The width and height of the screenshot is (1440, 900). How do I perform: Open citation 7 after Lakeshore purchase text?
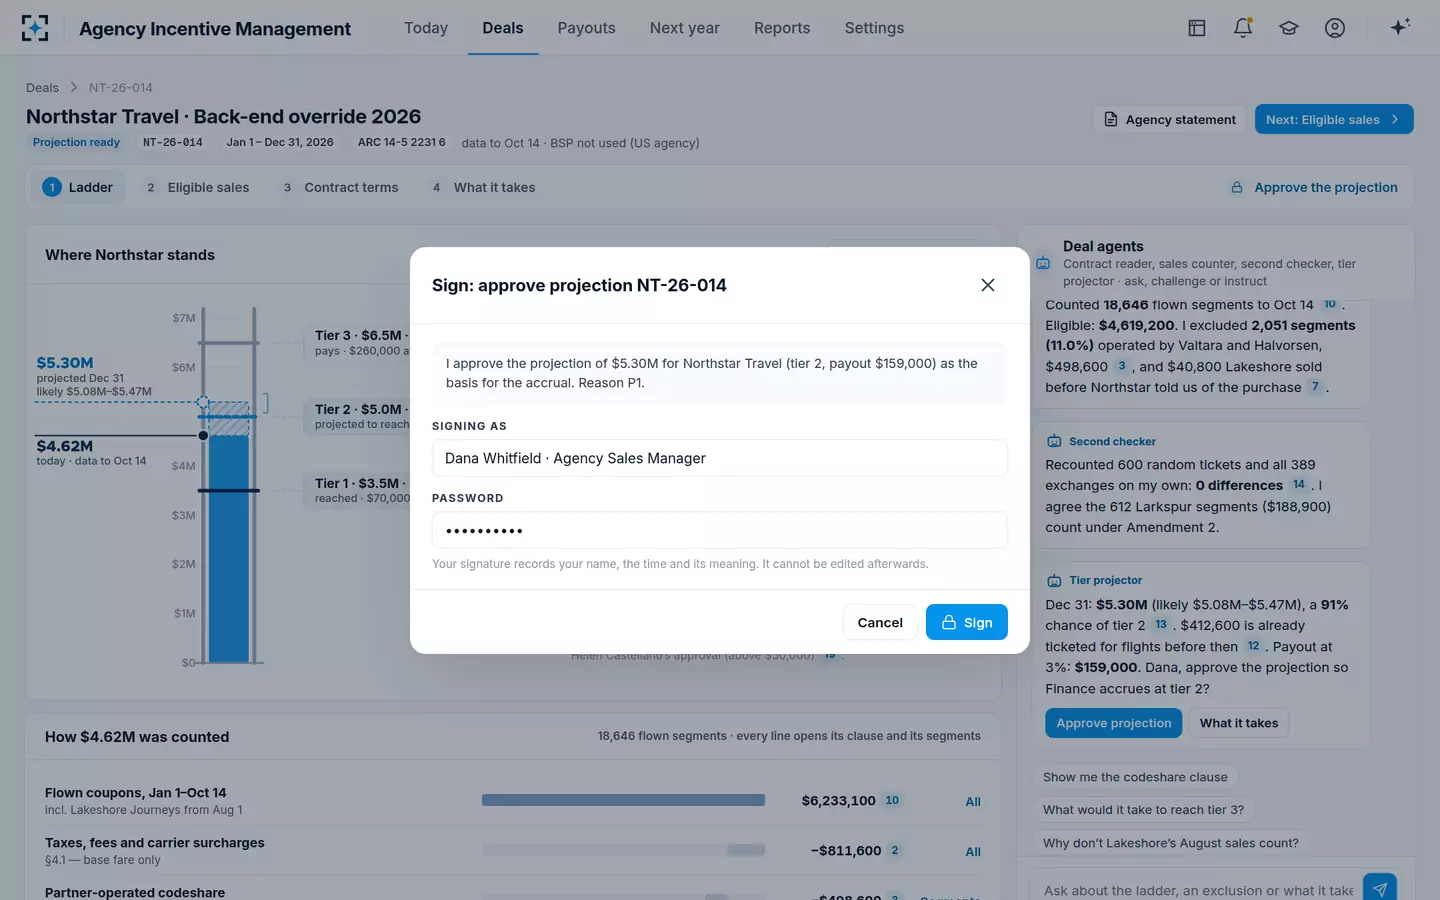(x=1315, y=386)
